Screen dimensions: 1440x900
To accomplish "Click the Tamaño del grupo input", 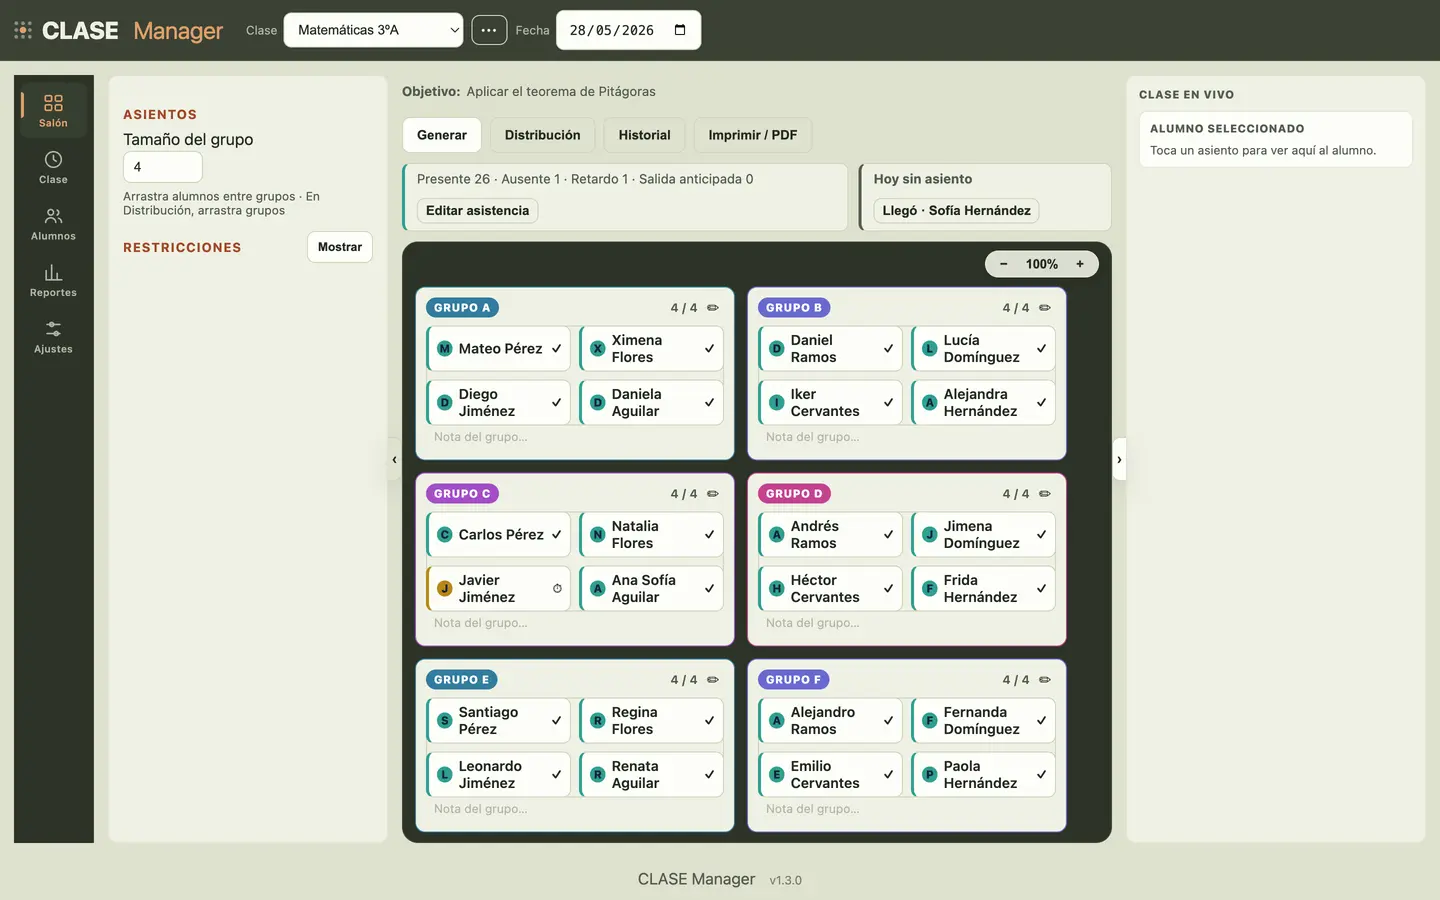I will tap(163, 167).
